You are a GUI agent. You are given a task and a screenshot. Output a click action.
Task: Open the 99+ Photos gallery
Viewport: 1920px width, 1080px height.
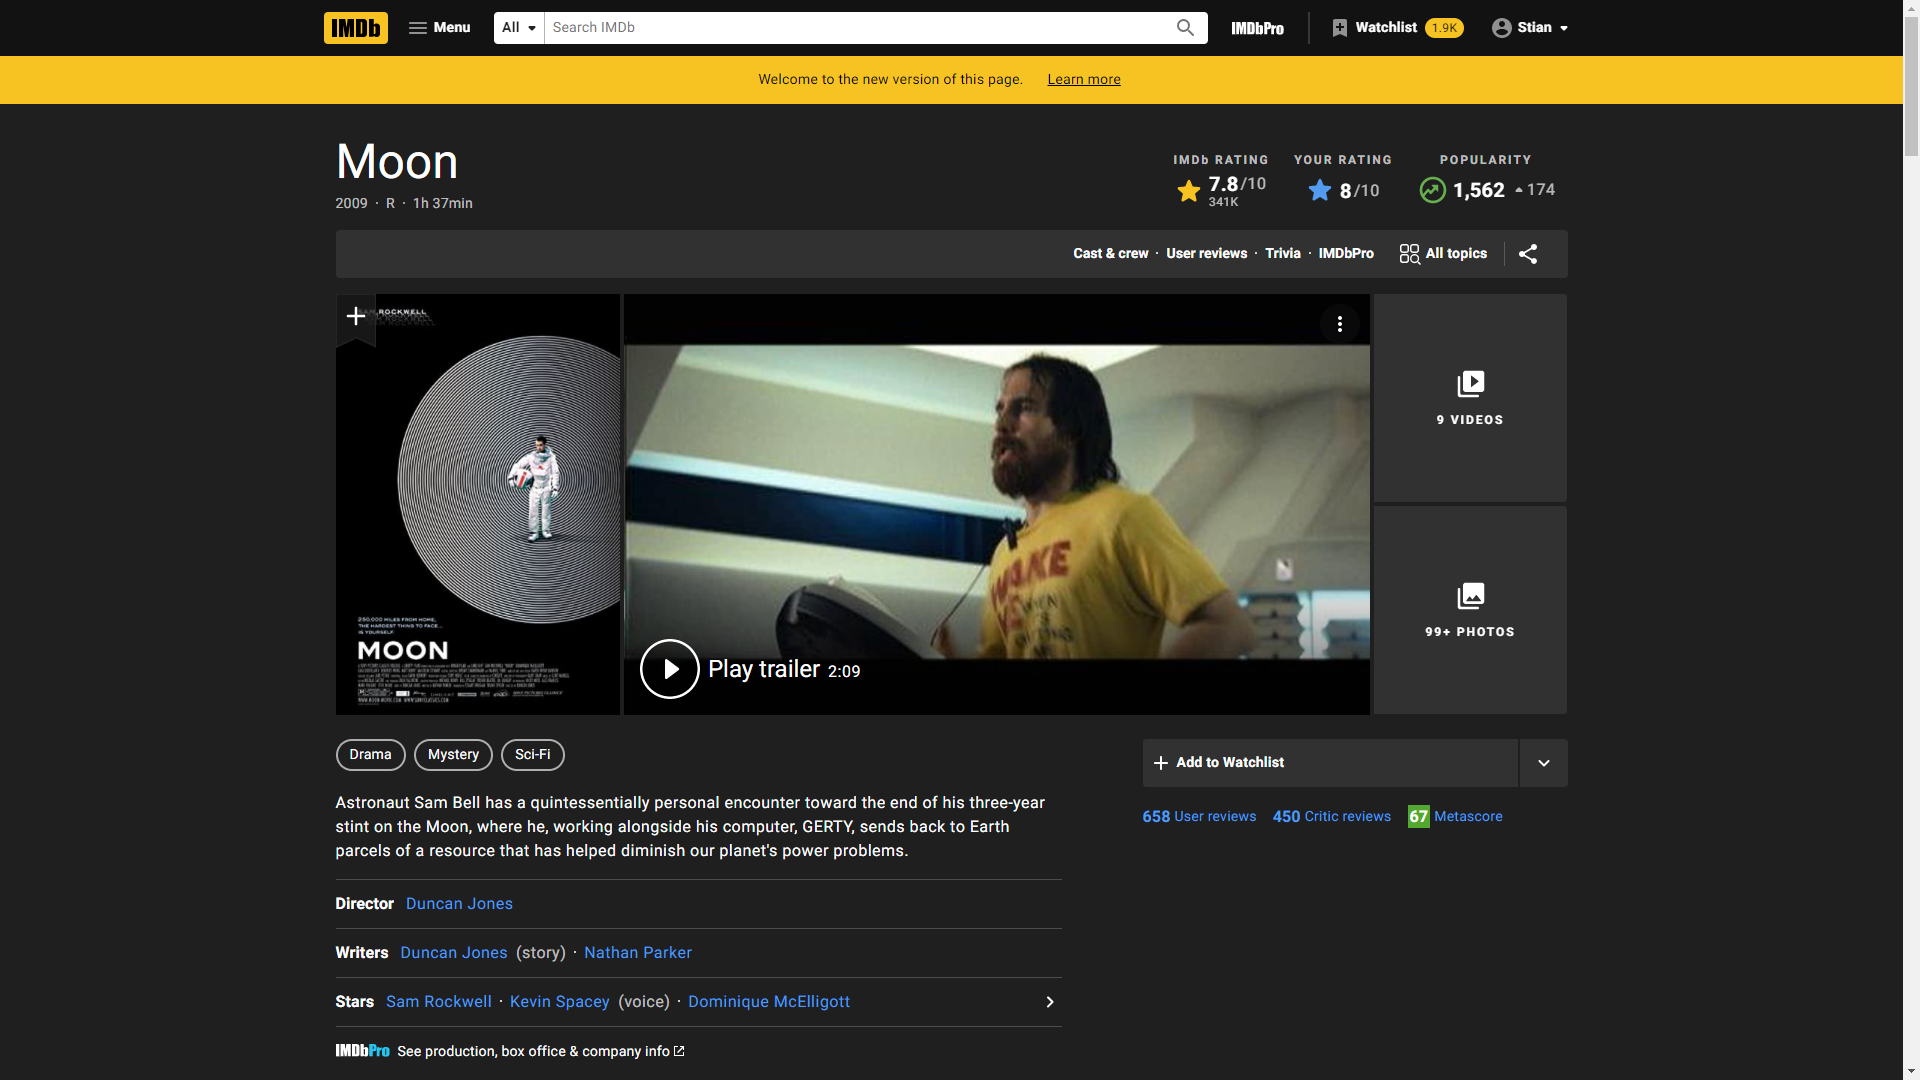(x=1470, y=610)
